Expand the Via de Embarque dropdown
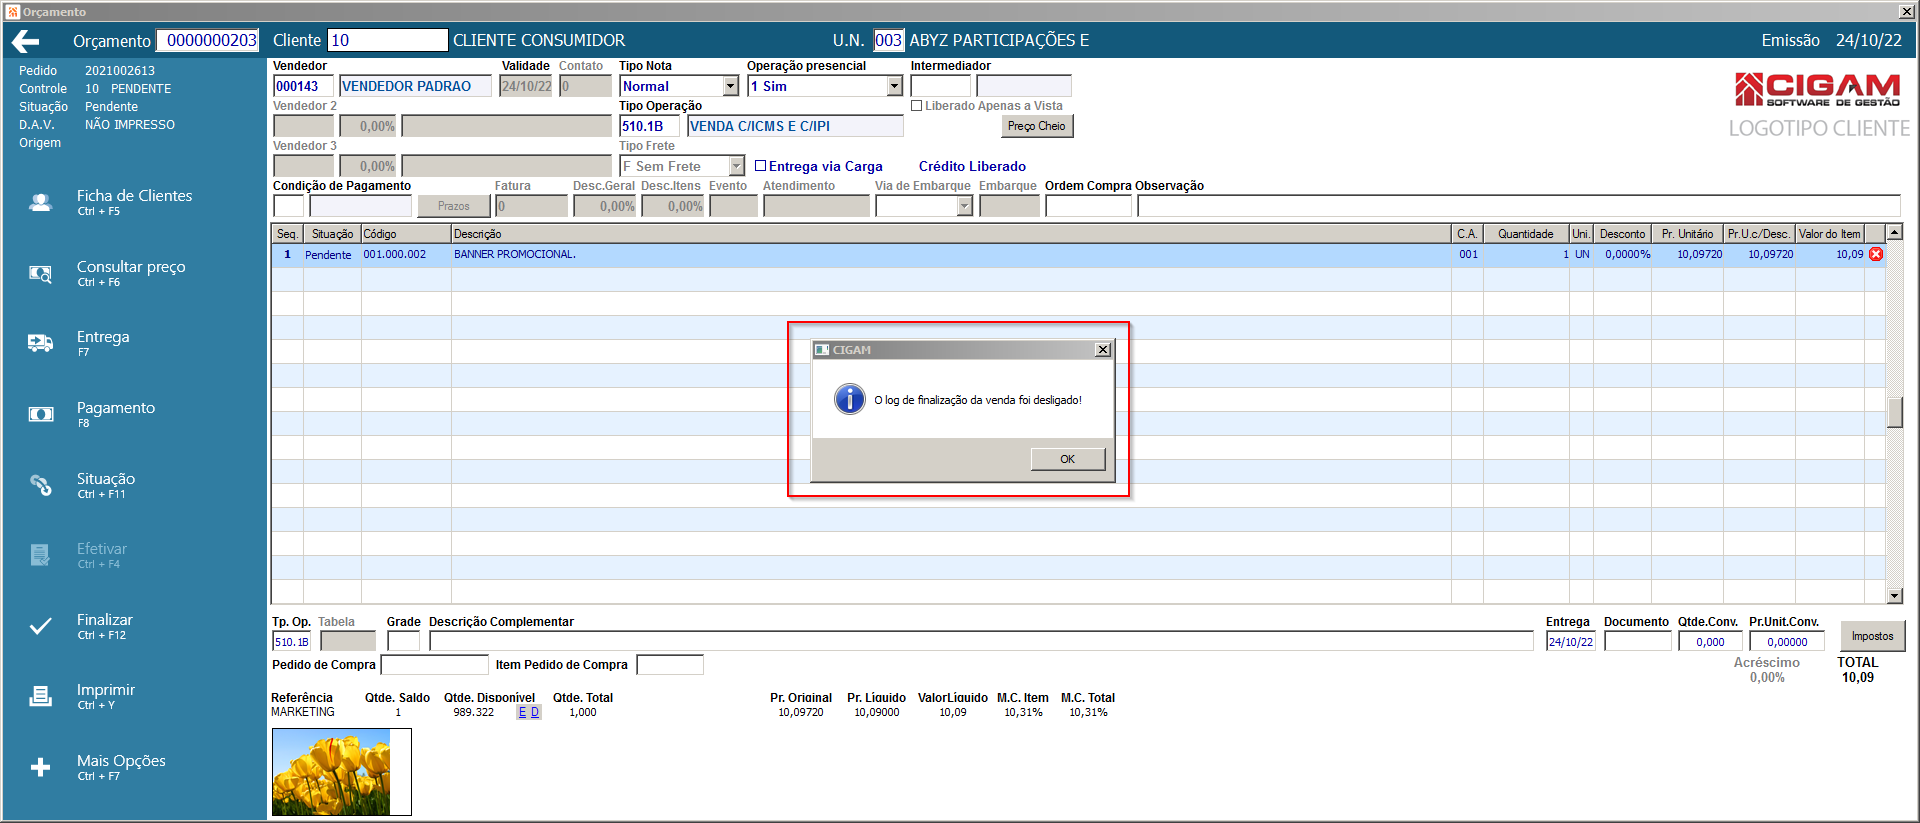 point(964,206)
